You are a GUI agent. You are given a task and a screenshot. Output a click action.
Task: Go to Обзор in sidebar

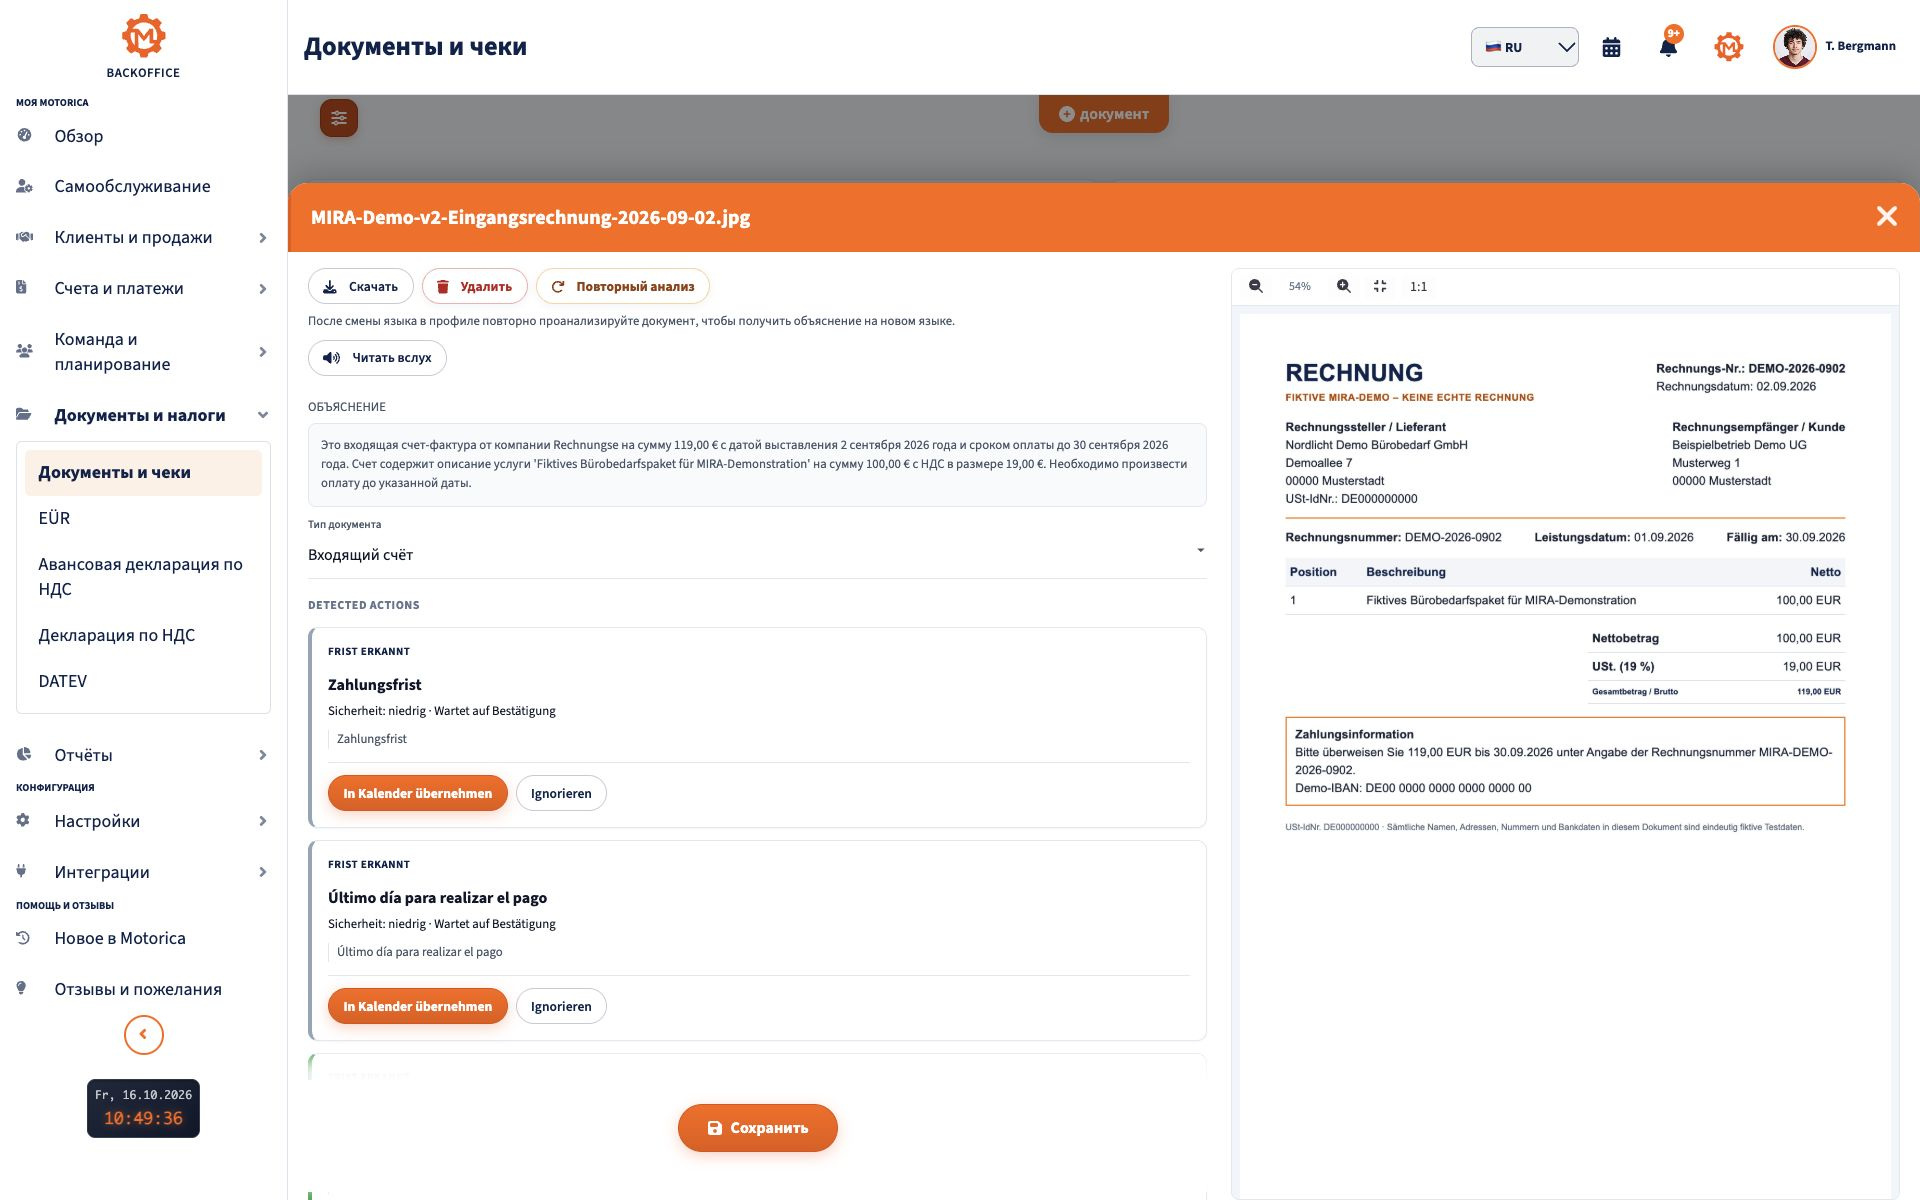tap(143, 136)
